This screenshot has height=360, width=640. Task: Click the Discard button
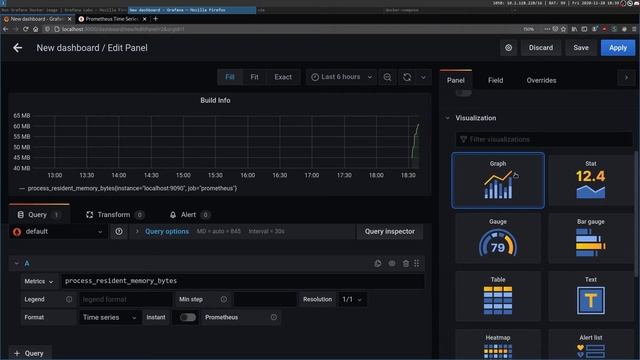coord(541,48)
